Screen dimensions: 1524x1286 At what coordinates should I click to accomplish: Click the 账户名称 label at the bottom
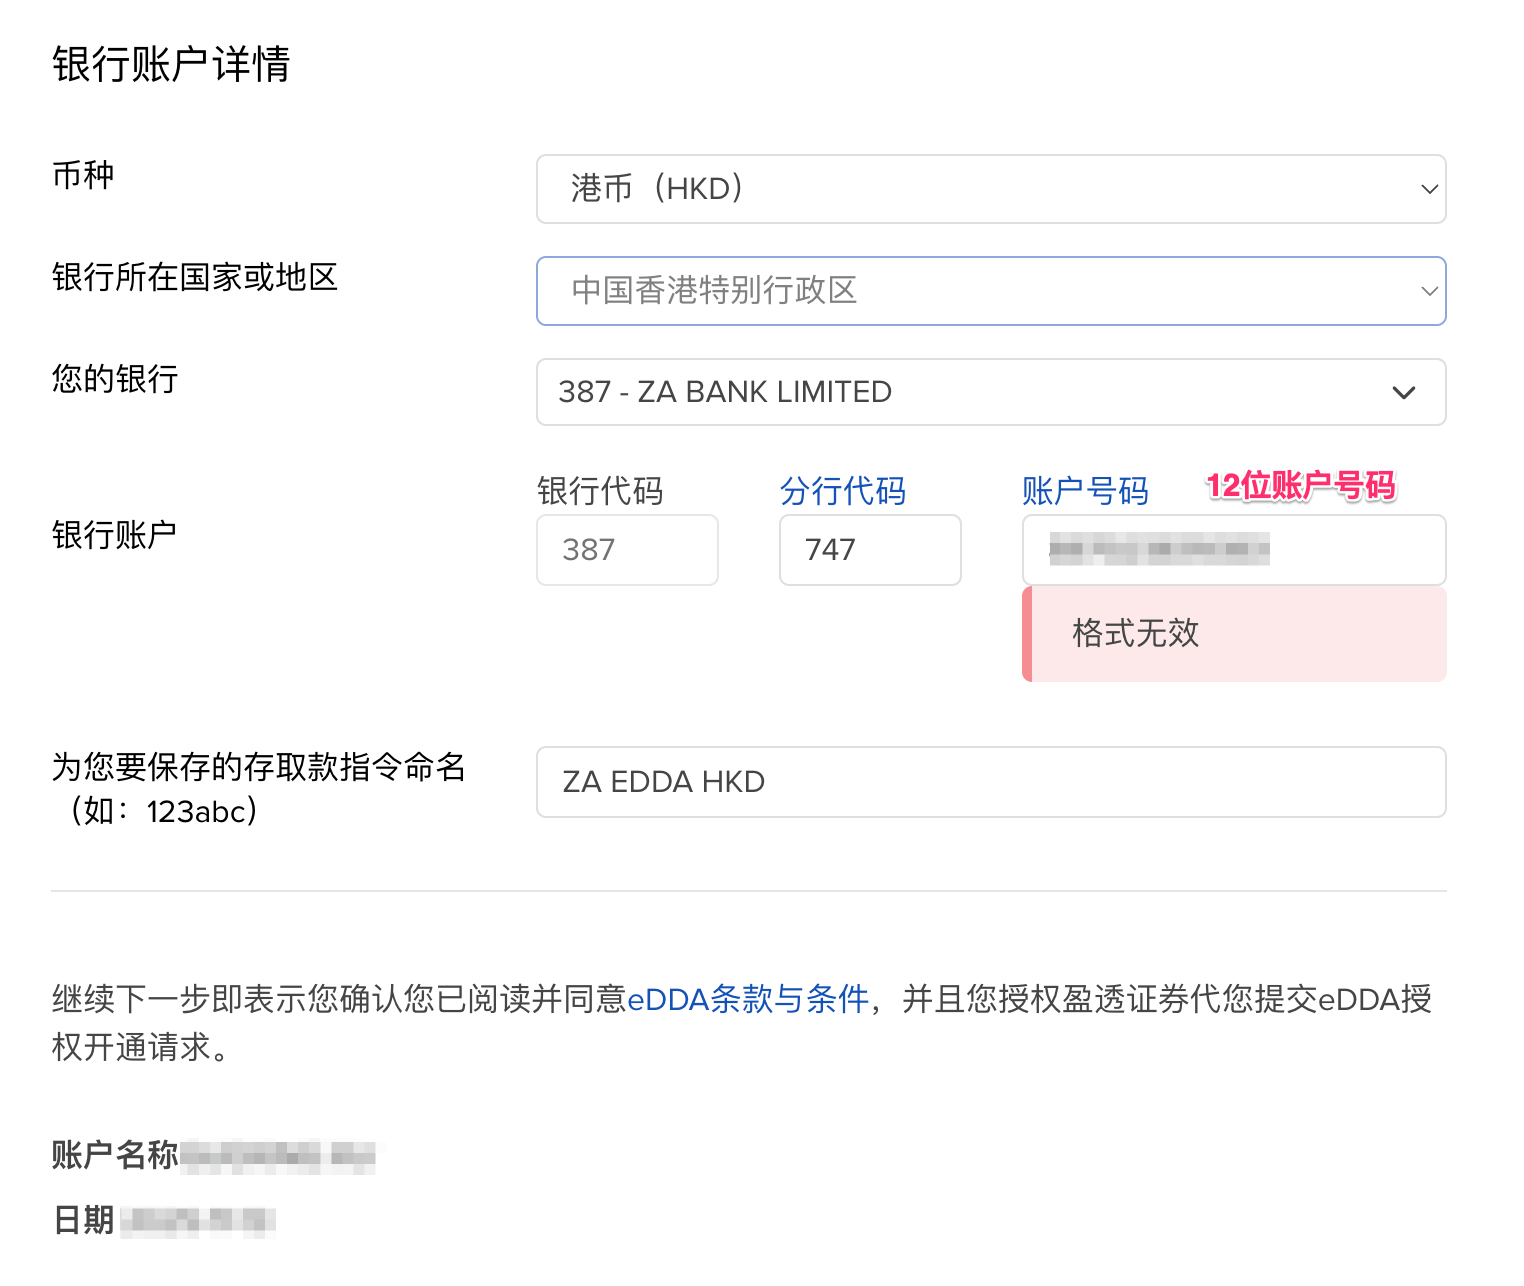tap(115, 1155)
